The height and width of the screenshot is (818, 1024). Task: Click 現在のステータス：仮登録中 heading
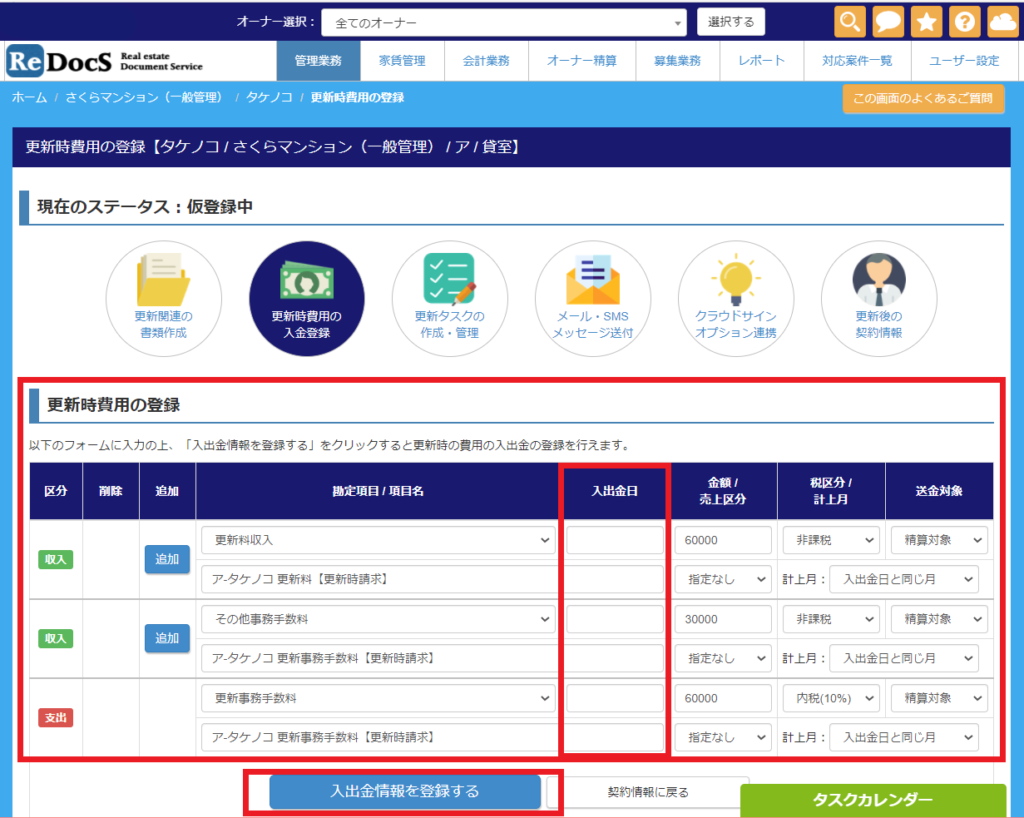(x=145, y=207)
